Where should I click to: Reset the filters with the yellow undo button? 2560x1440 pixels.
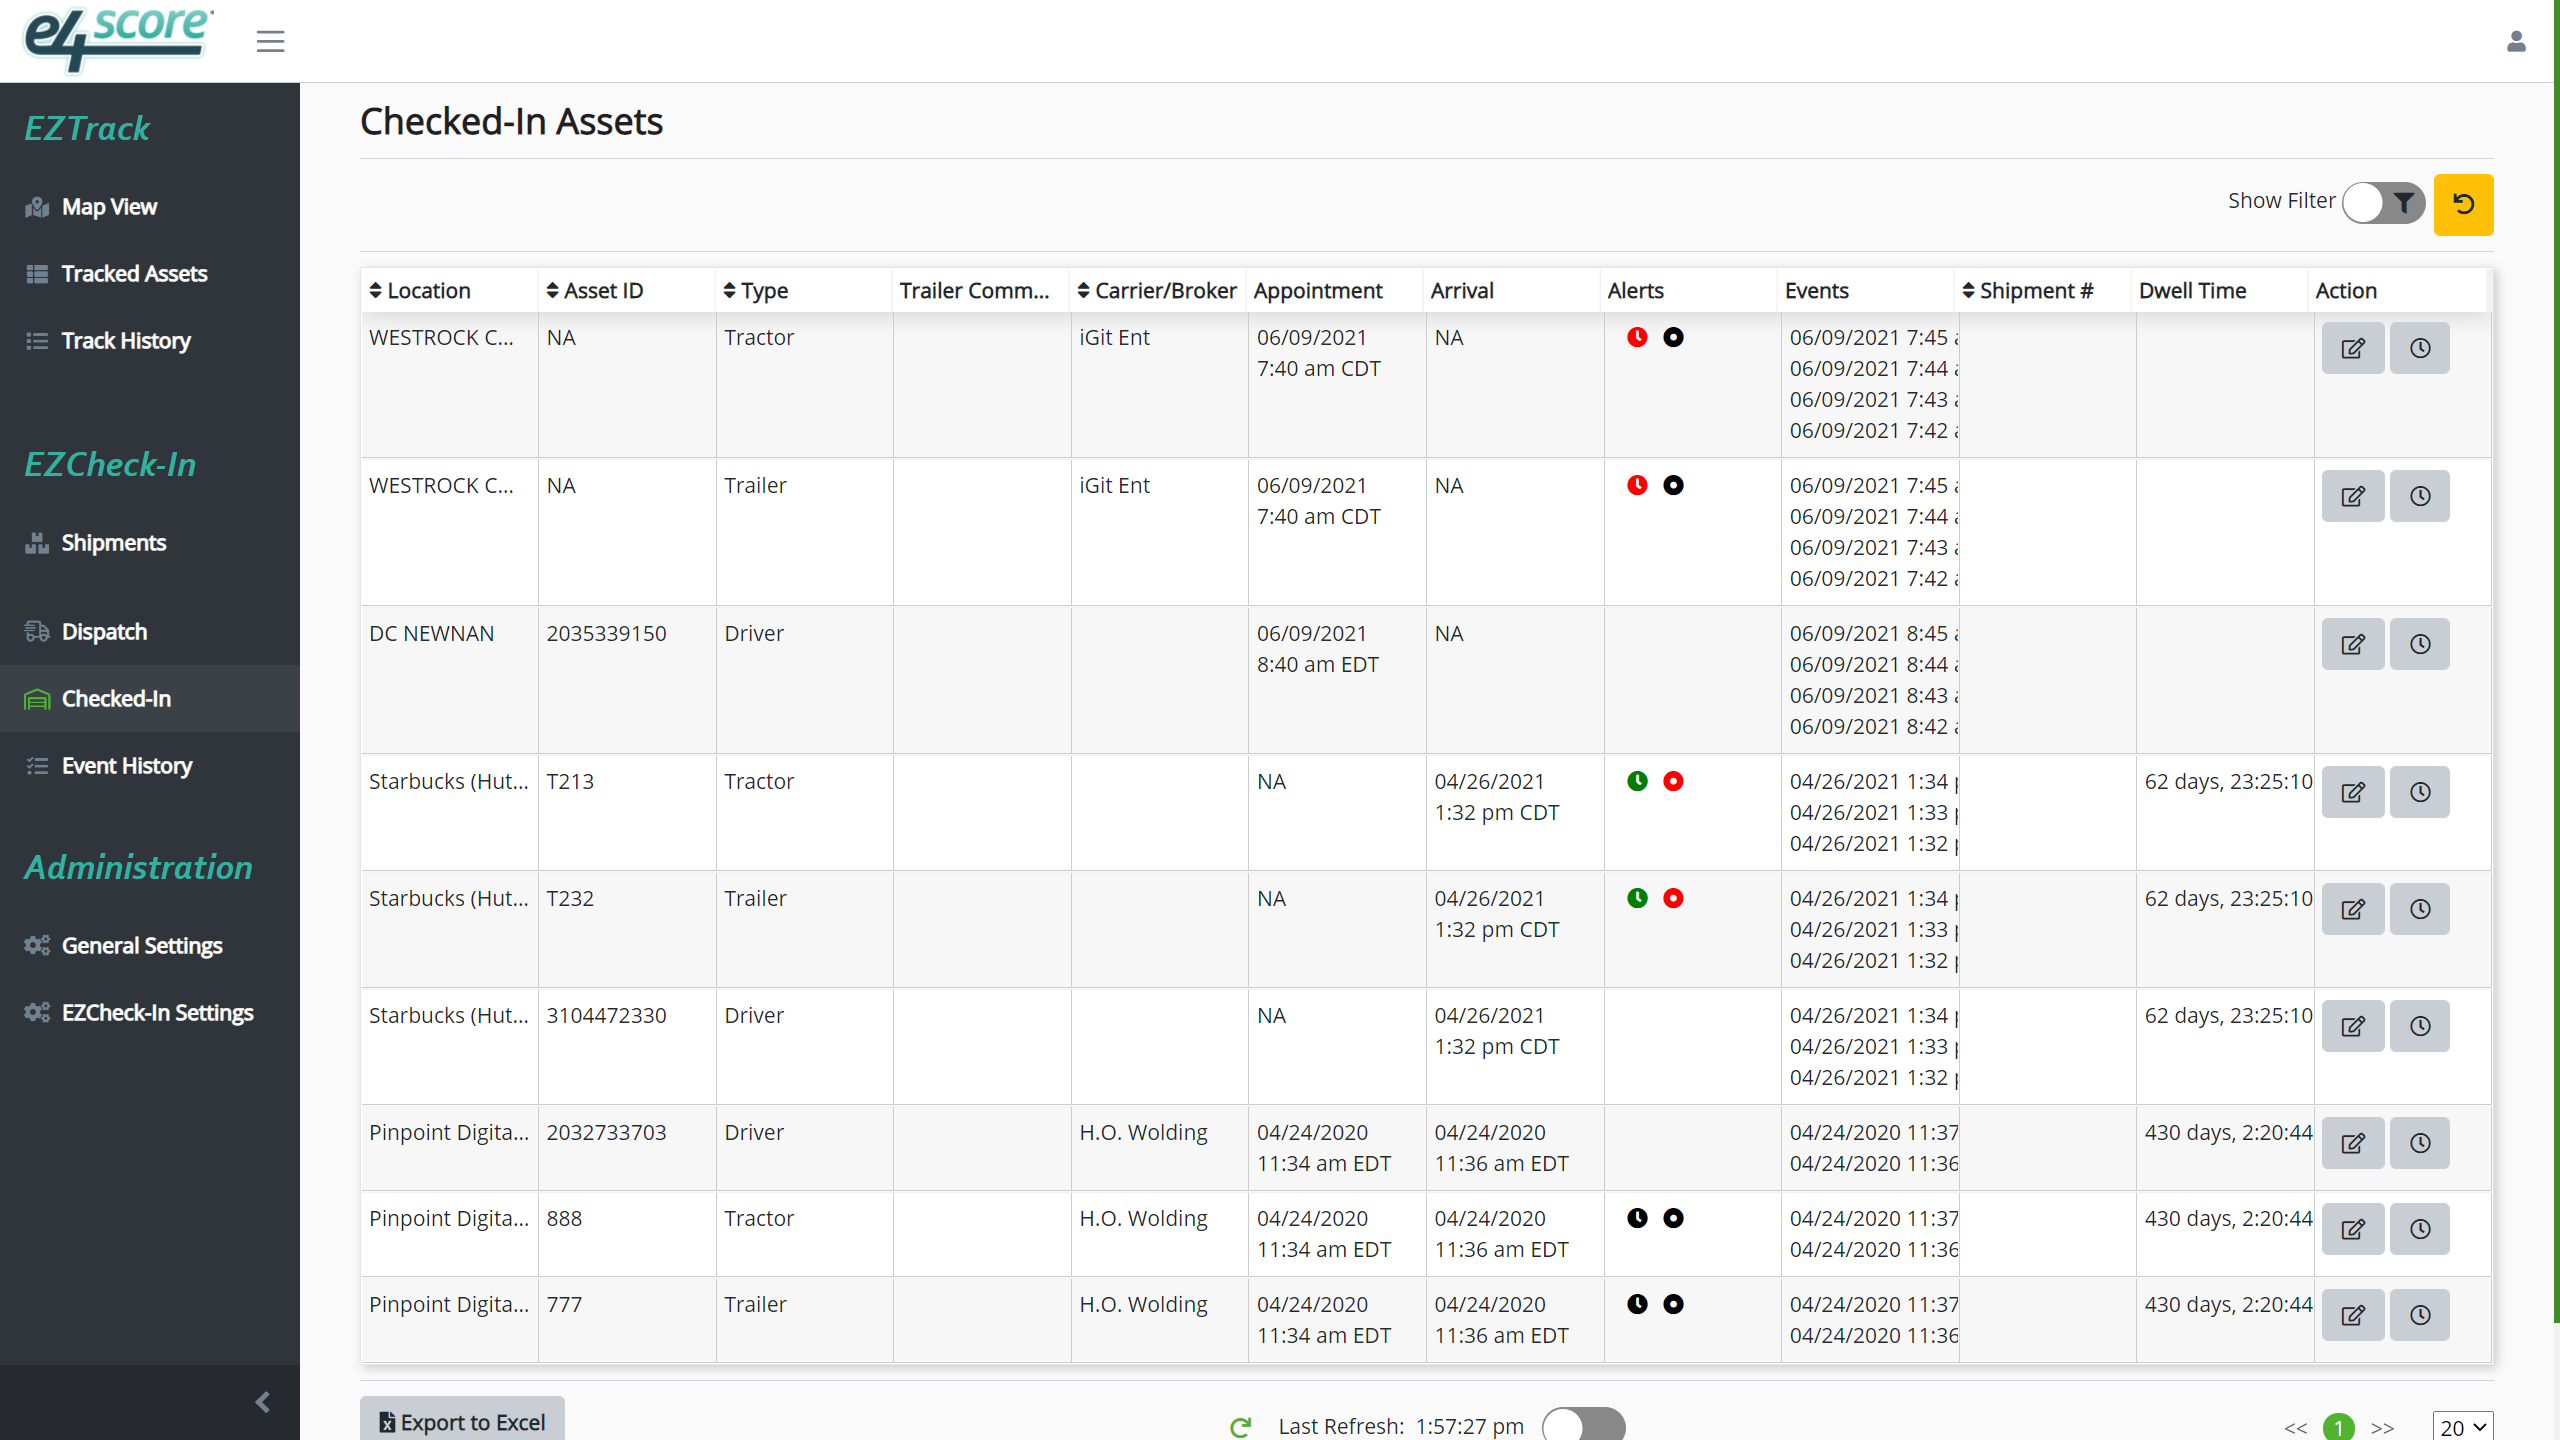[x=2463, y=204]
